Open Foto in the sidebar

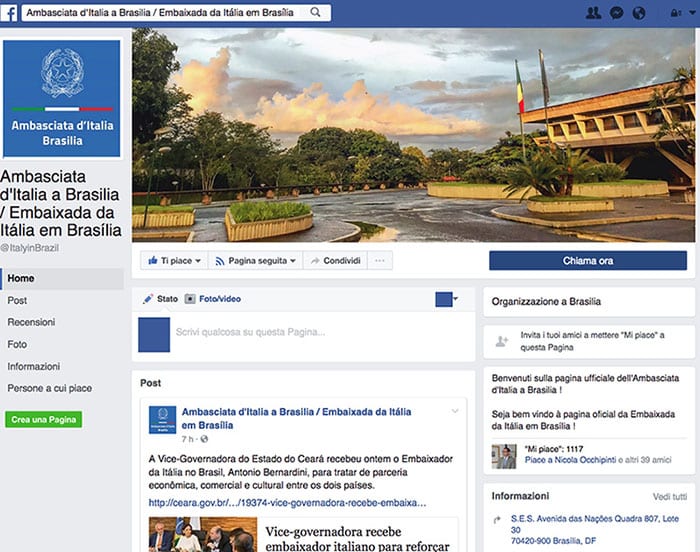17,344
